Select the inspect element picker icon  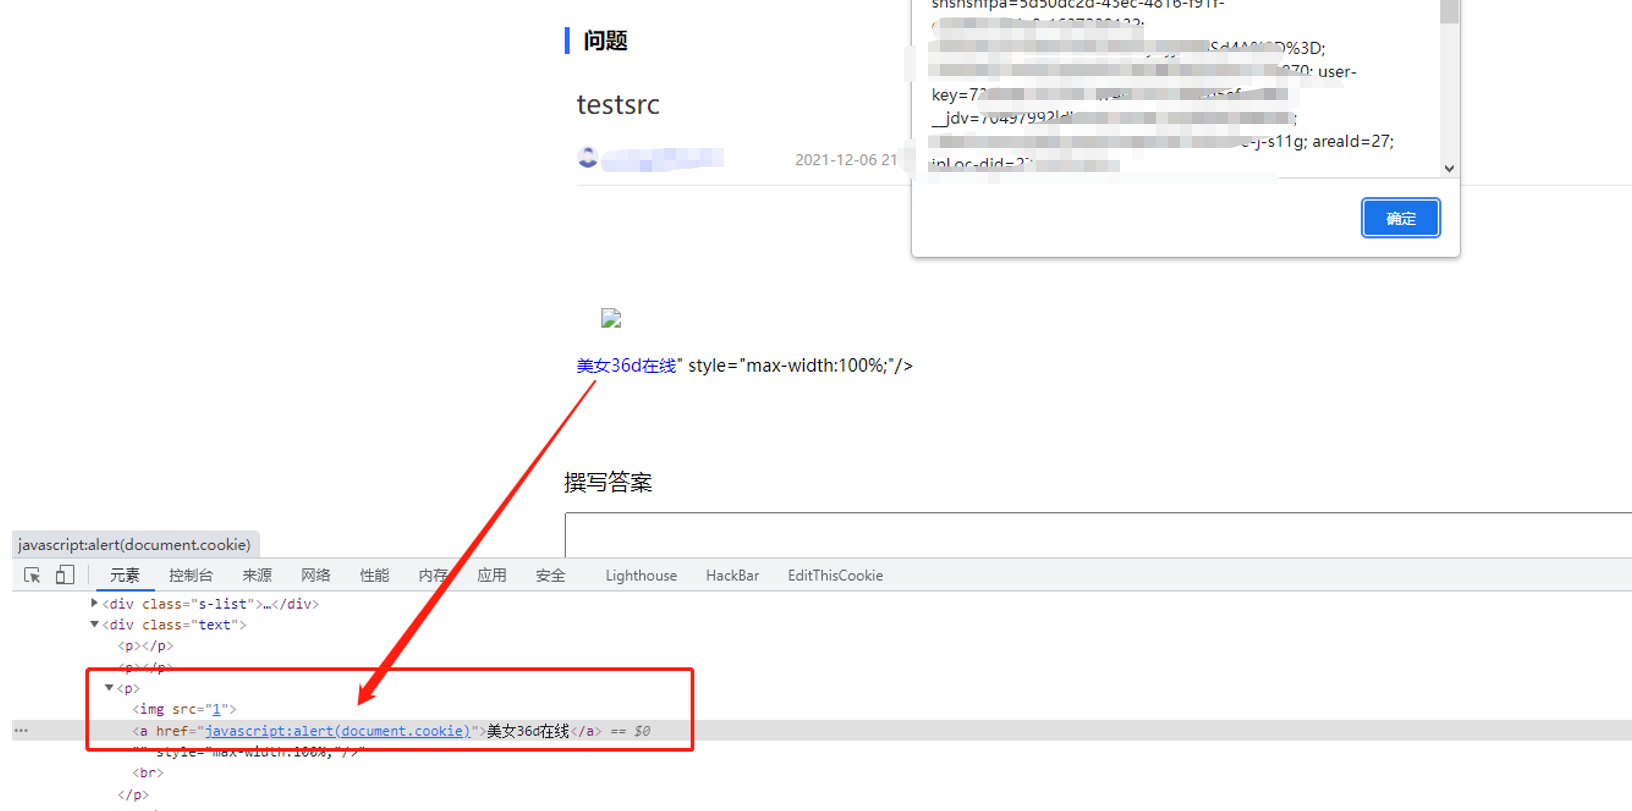(32, 575)
